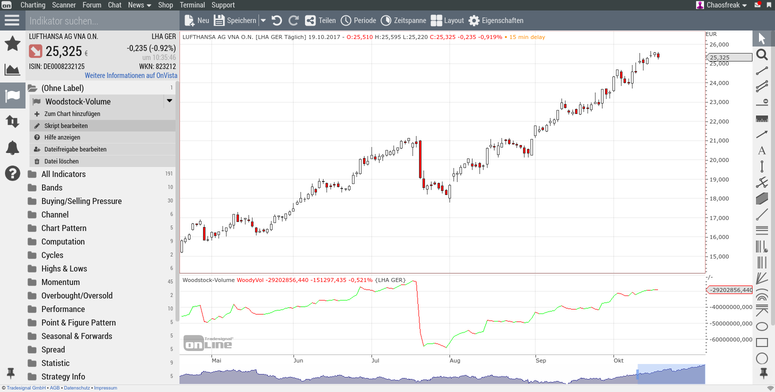775x392 pixels.
Task: Open the Layout button
Action: (x=447, y=20)
